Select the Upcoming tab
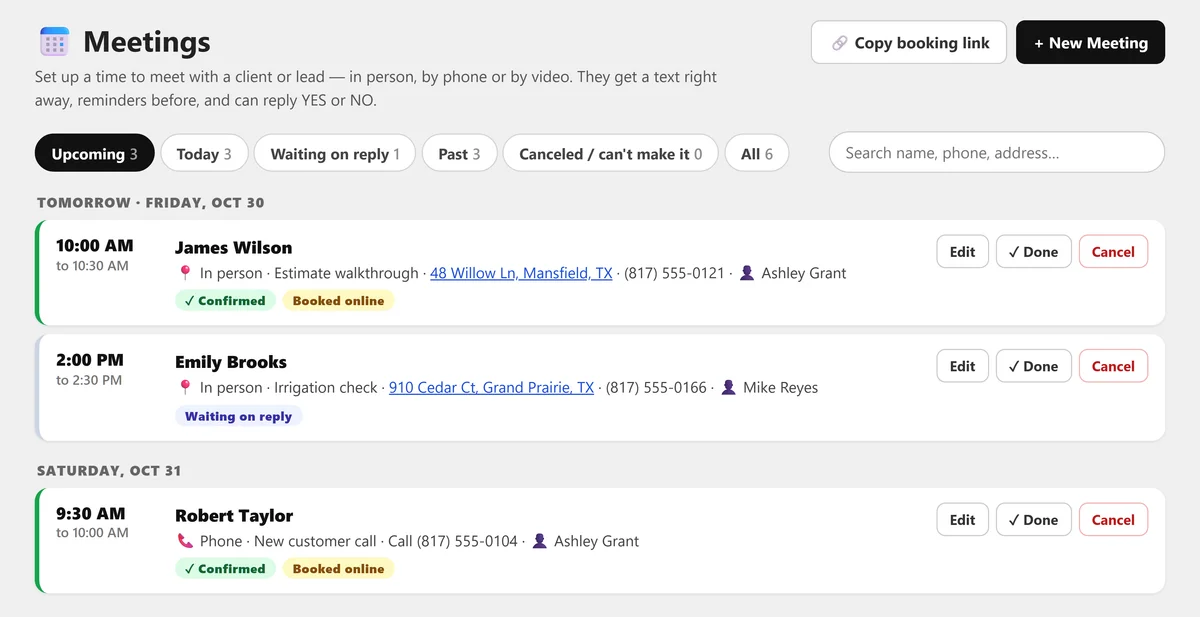1200x617 pixels. (x=95, y=153)
